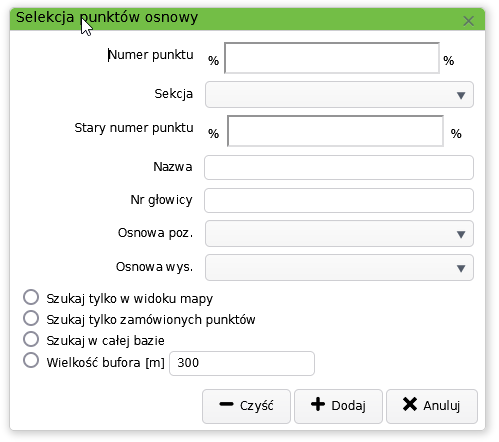
Task: Focus the Stary numer punktu field
Action: pyautogui.click(x=335, y=131)
